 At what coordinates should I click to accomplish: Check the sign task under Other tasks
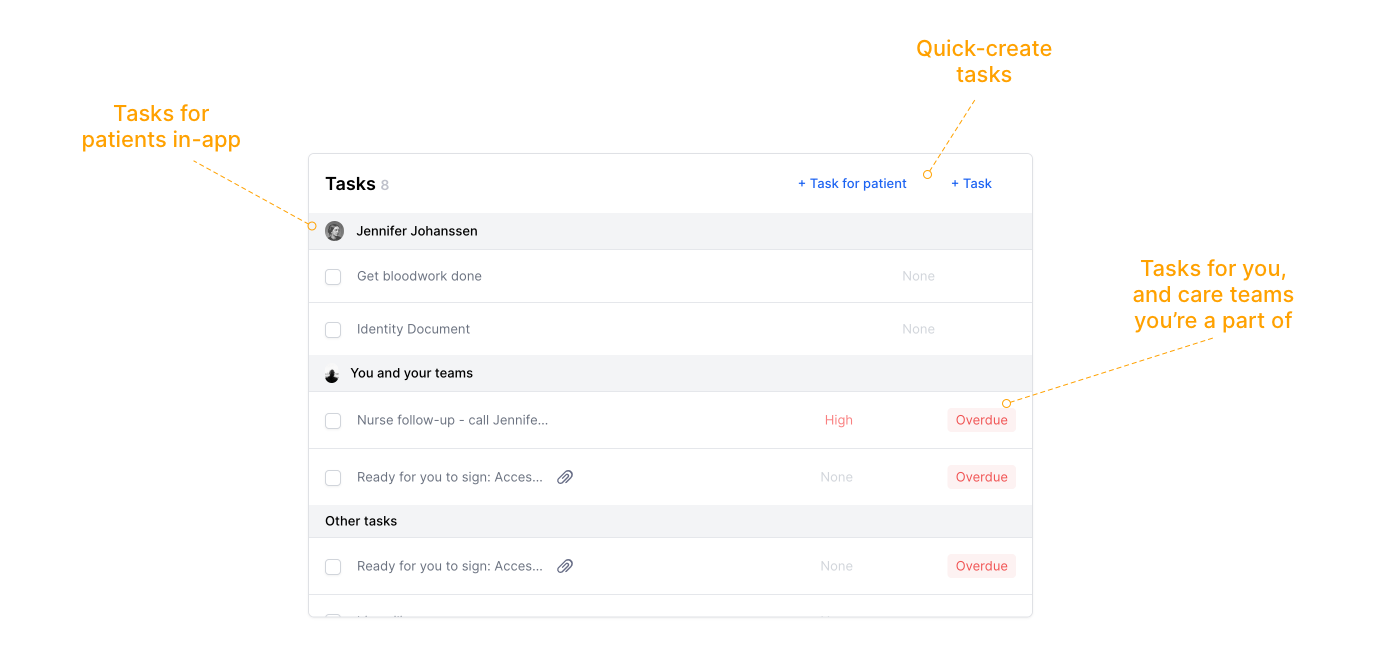(x=333, y=567)
